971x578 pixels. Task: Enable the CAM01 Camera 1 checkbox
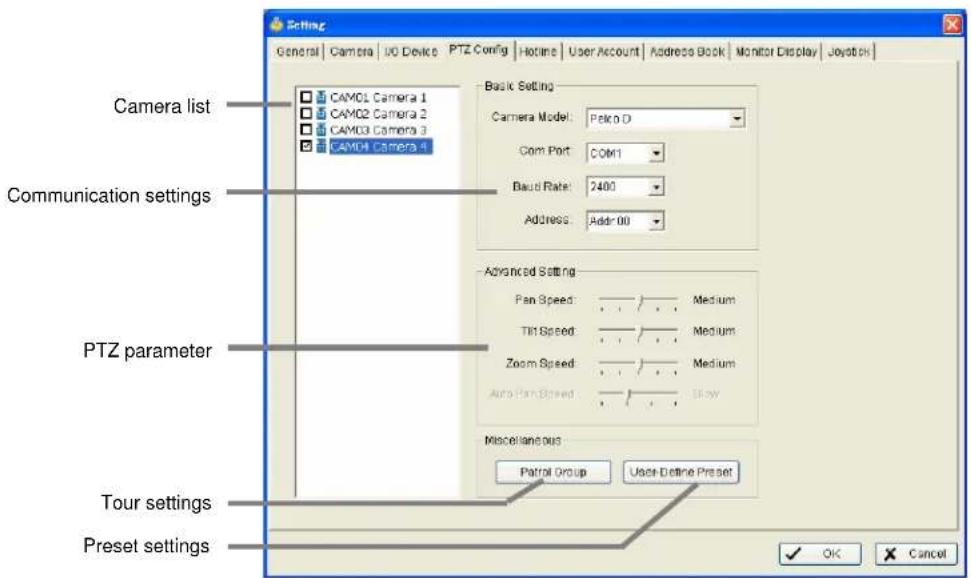(x=306, y=97)
